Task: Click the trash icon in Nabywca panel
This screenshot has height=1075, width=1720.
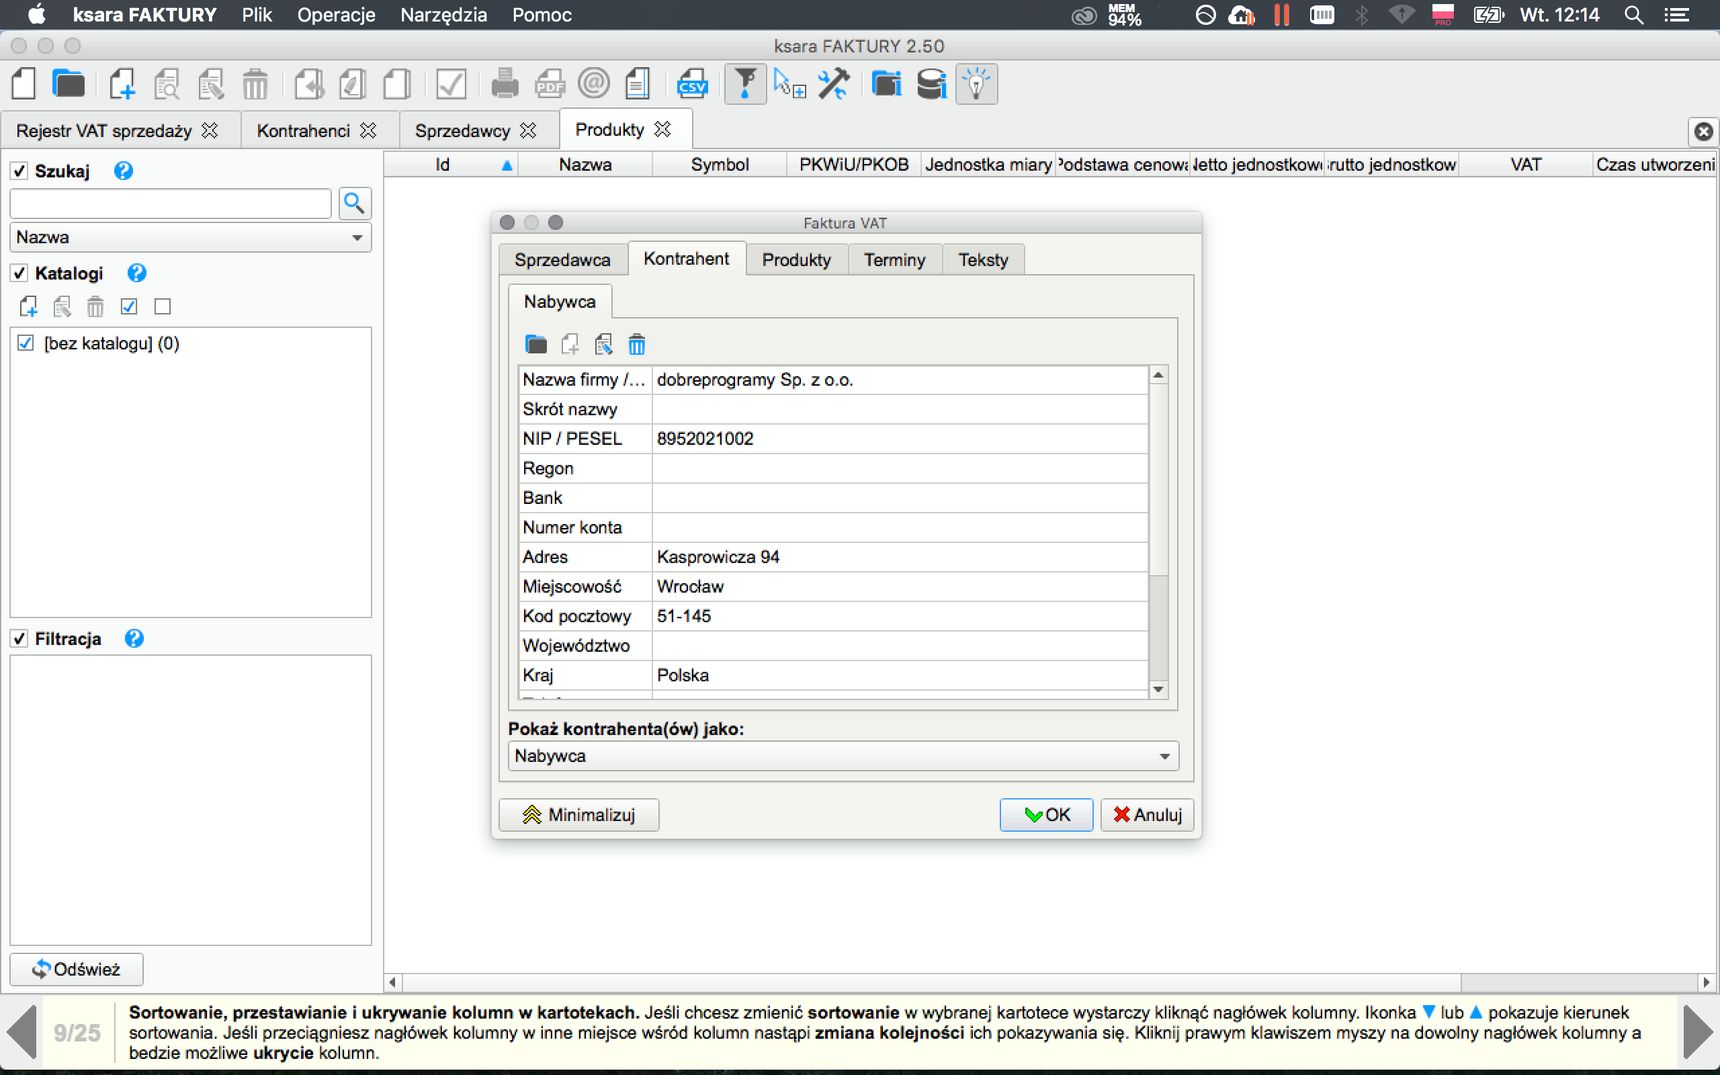Action: pyautogui.click(x=637, y=345)
